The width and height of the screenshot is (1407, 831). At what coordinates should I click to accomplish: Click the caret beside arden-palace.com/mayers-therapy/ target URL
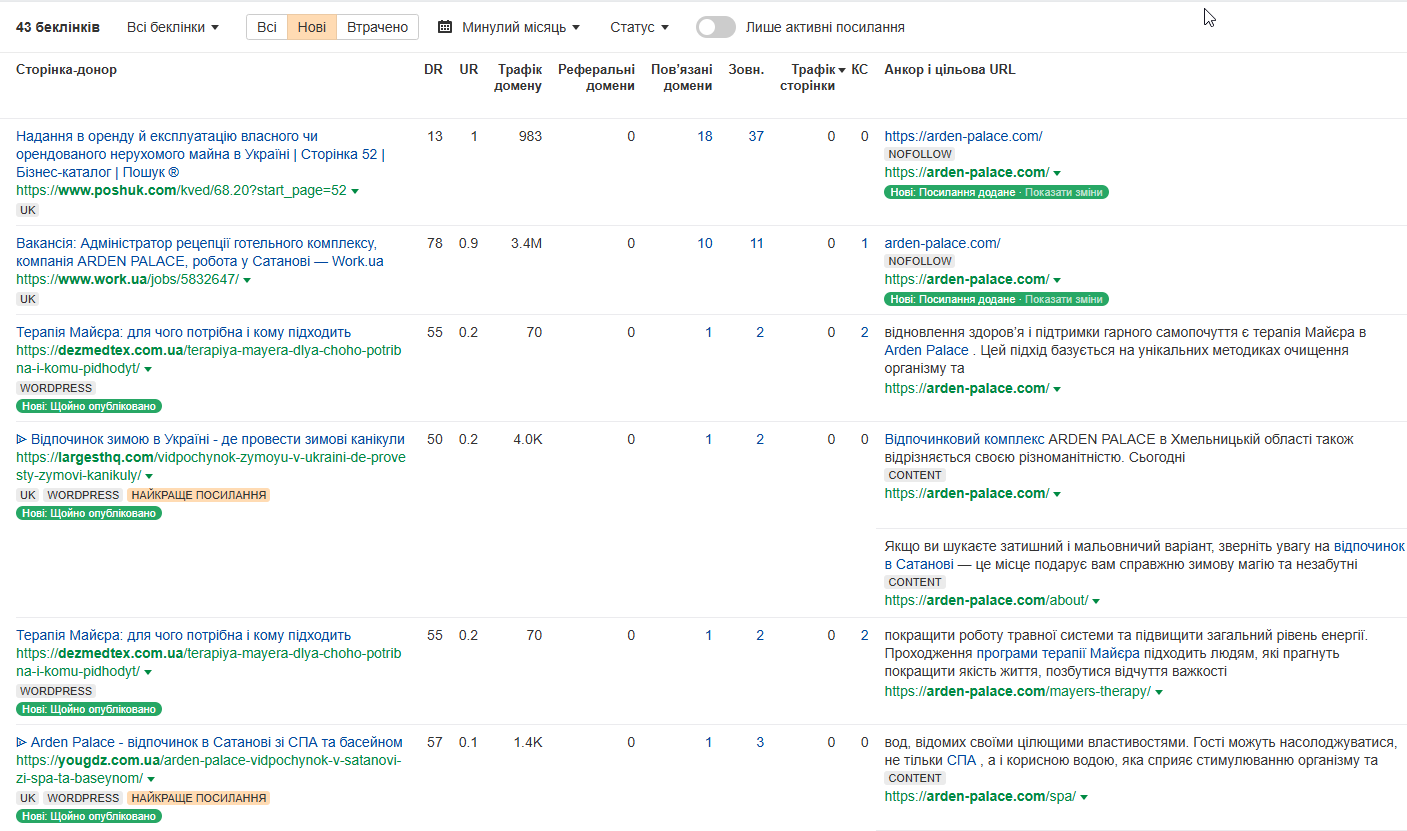click(1157, 692)
